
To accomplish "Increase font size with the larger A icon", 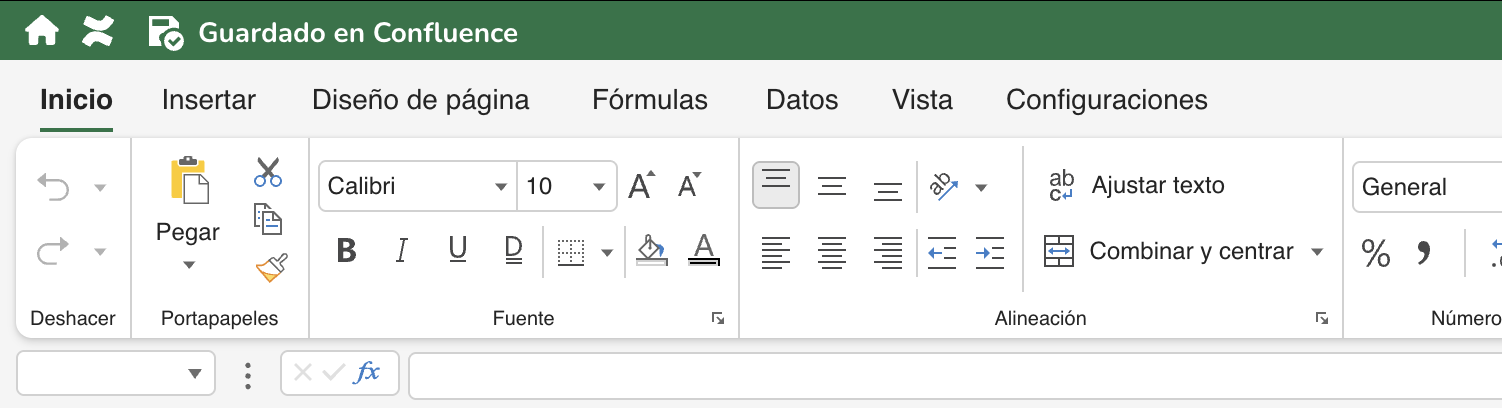I will 641,186.
